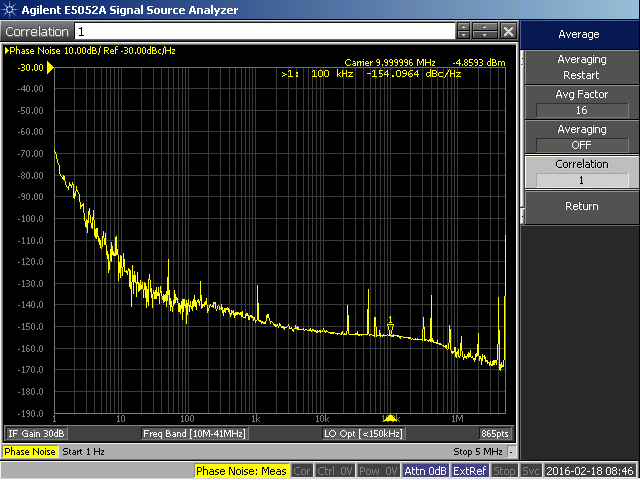Click the Phase Noise: Meas status indicator
The image size is (640, 480).
pos(241,471)
